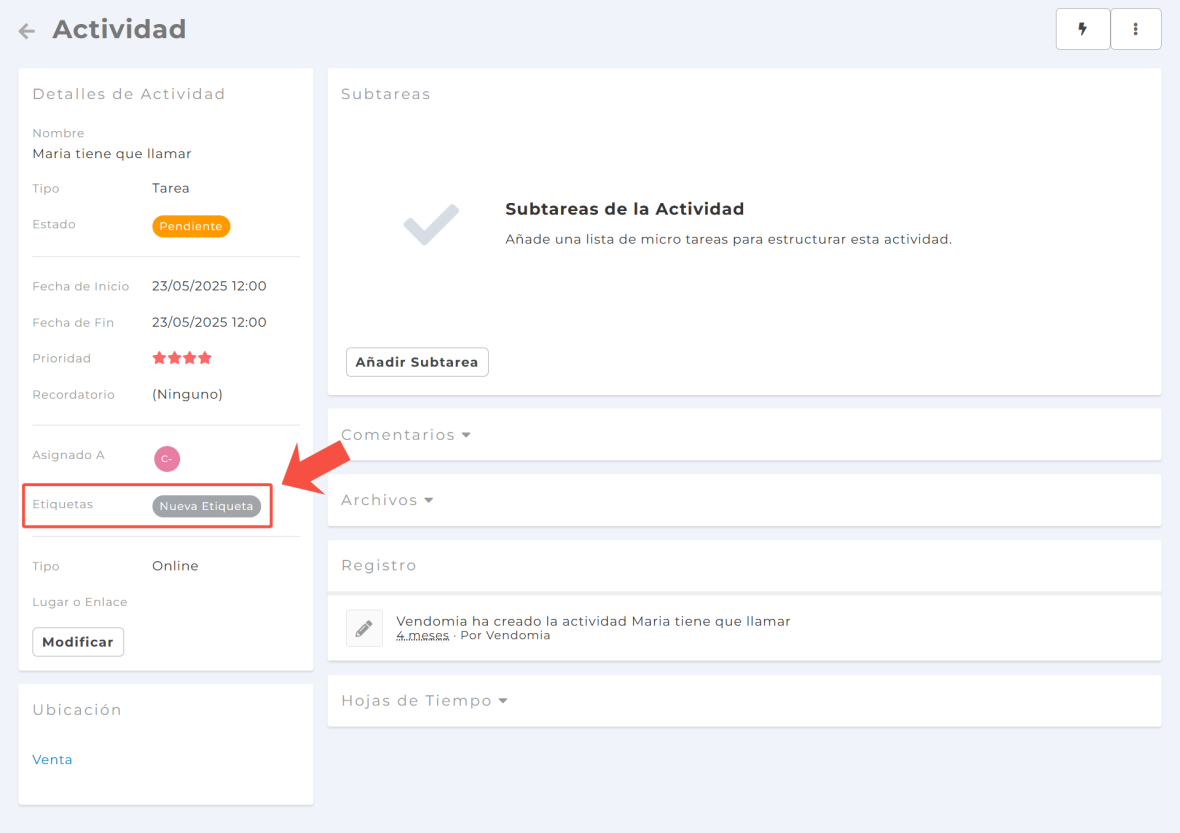
Task: Click the pencil icon in Registro entry
Action: tap(364, 628)
